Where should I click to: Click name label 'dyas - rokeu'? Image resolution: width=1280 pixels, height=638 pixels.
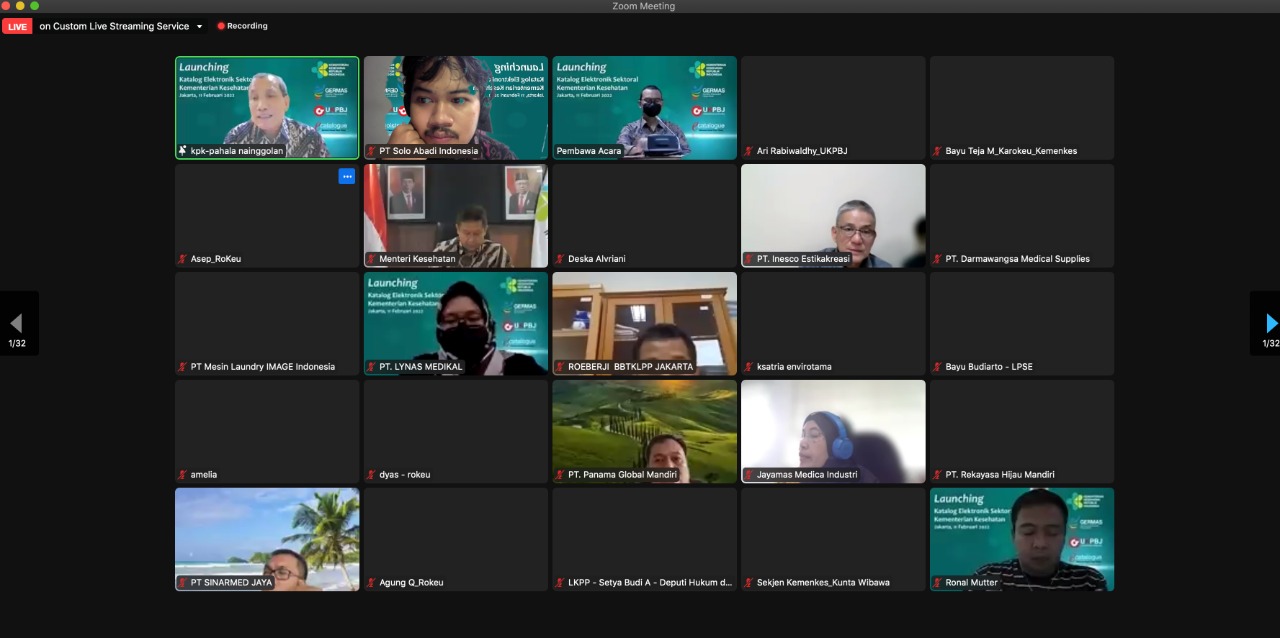(x=405, y=475)
